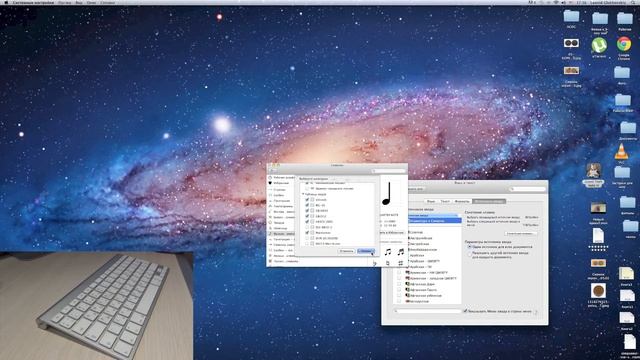Select the highlighted musical symbols category in Character Viewer sidebar
The width and height of the screenshot is (640, 360).
point(281,234)
